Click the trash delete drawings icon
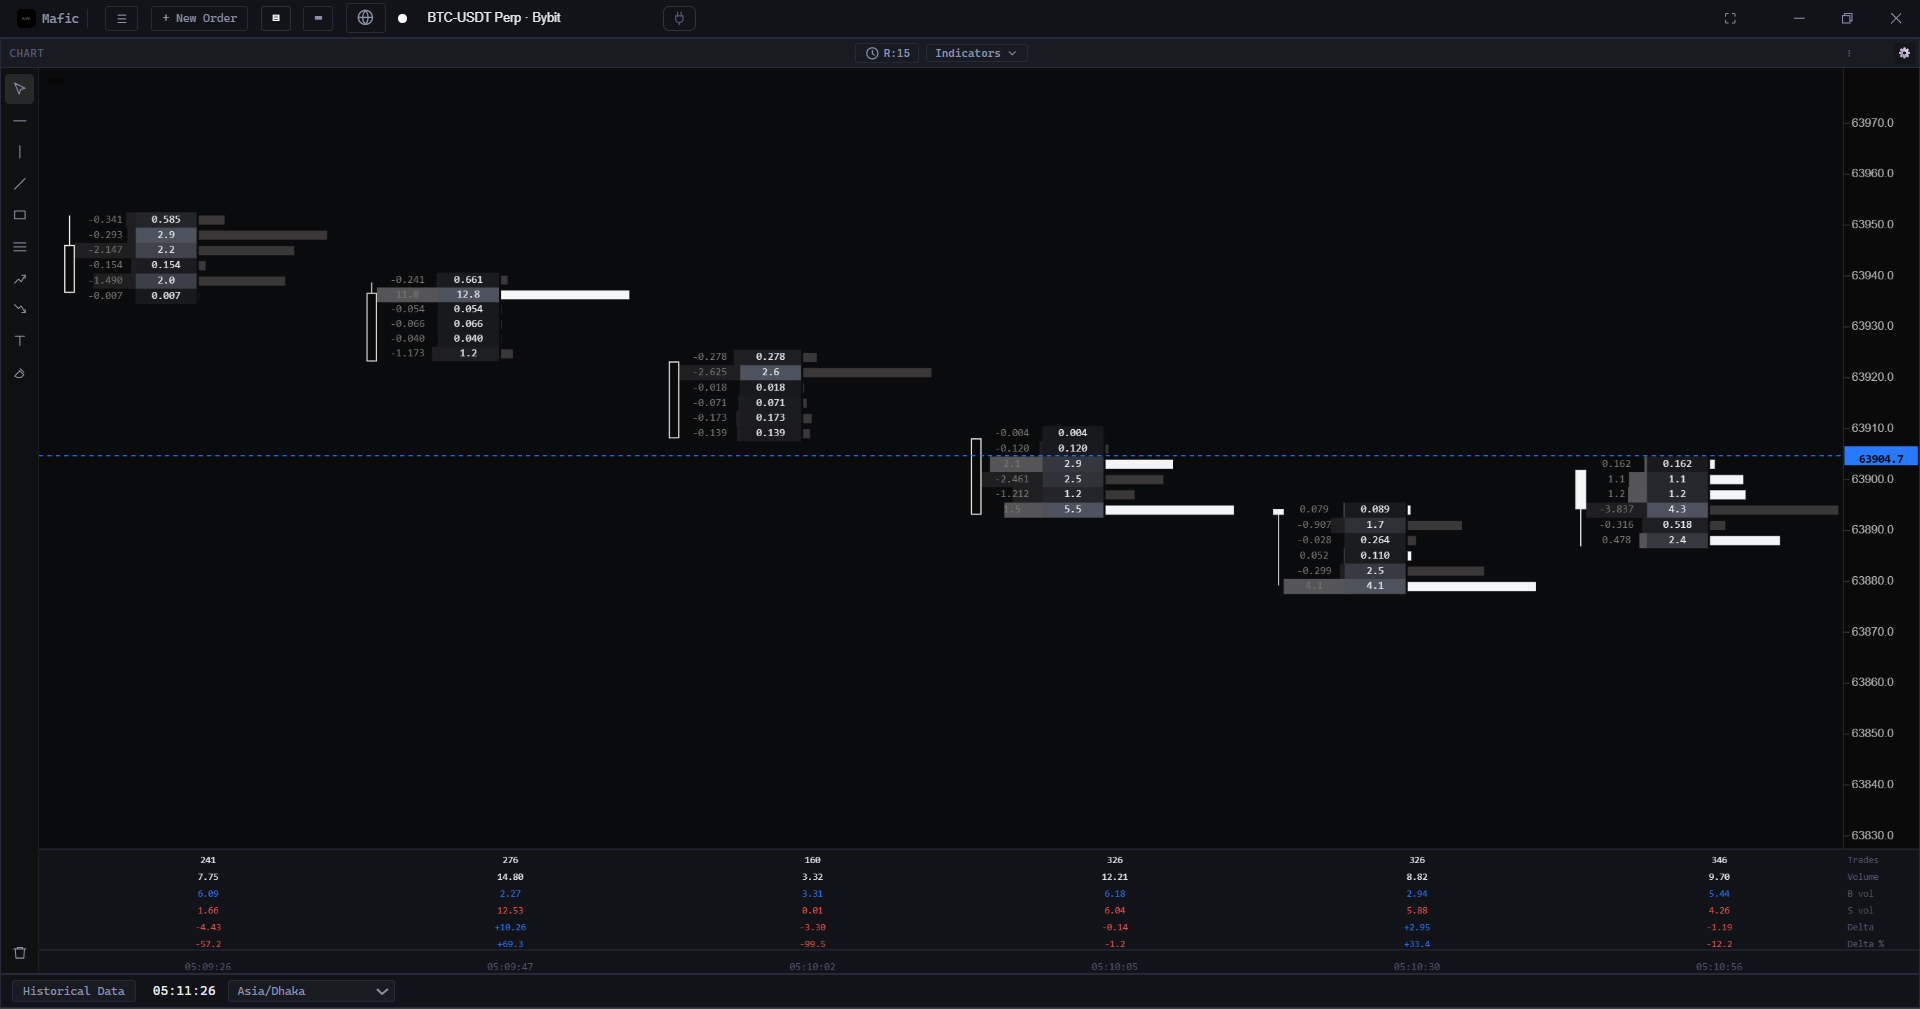This screenshot has width=1920, height=1009. click(x=19, y=953)
